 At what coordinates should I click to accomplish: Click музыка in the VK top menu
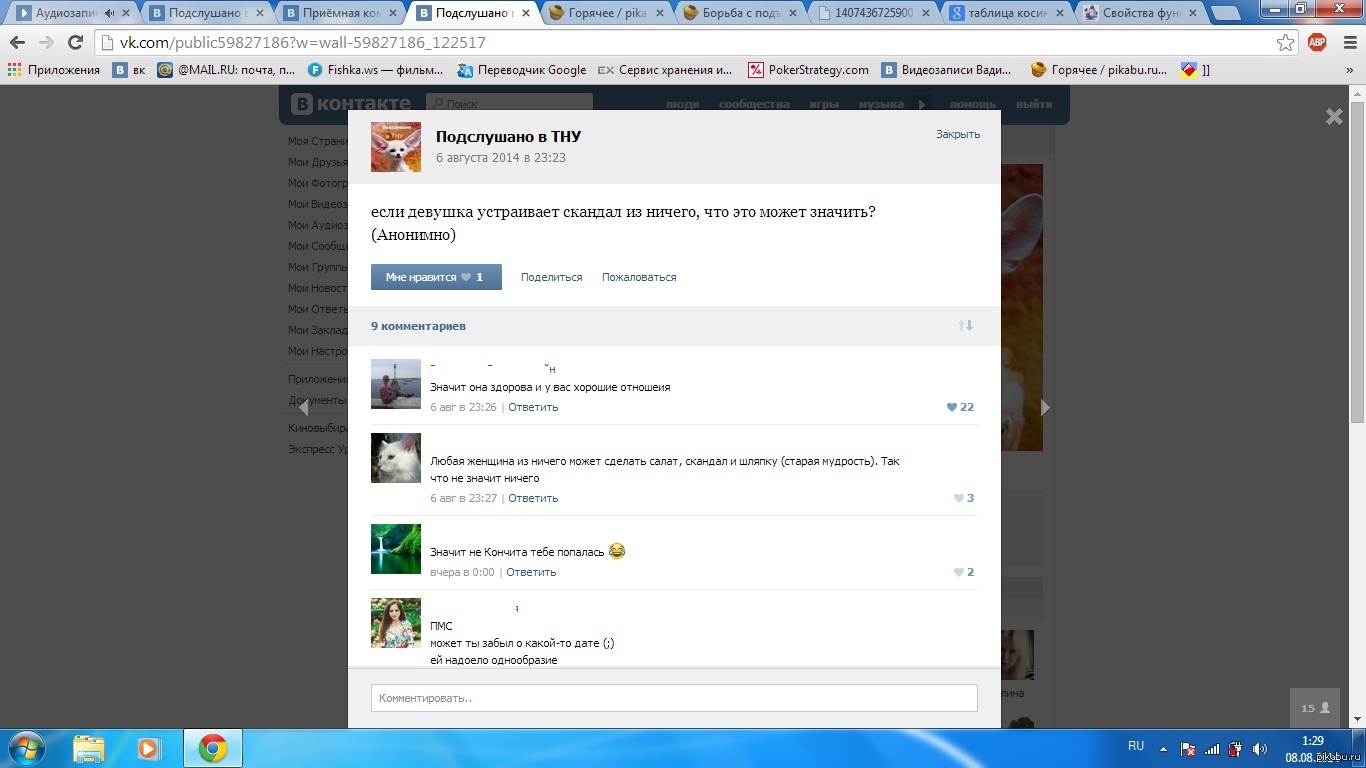[x=880, y=104]
